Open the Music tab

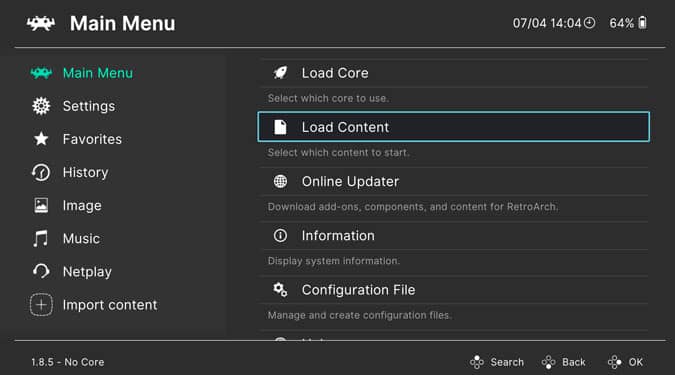tap(81, 239)
